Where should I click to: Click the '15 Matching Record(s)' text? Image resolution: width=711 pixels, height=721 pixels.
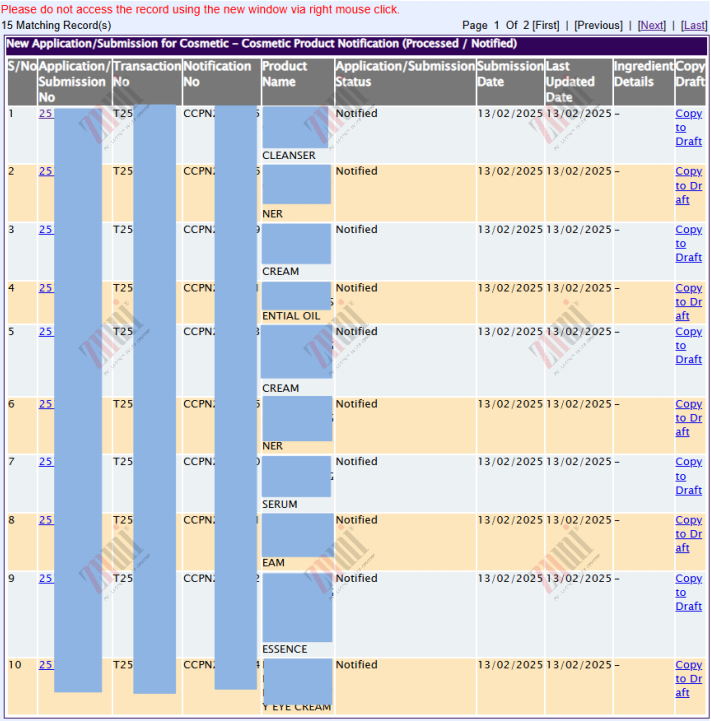tap(56, 25)
